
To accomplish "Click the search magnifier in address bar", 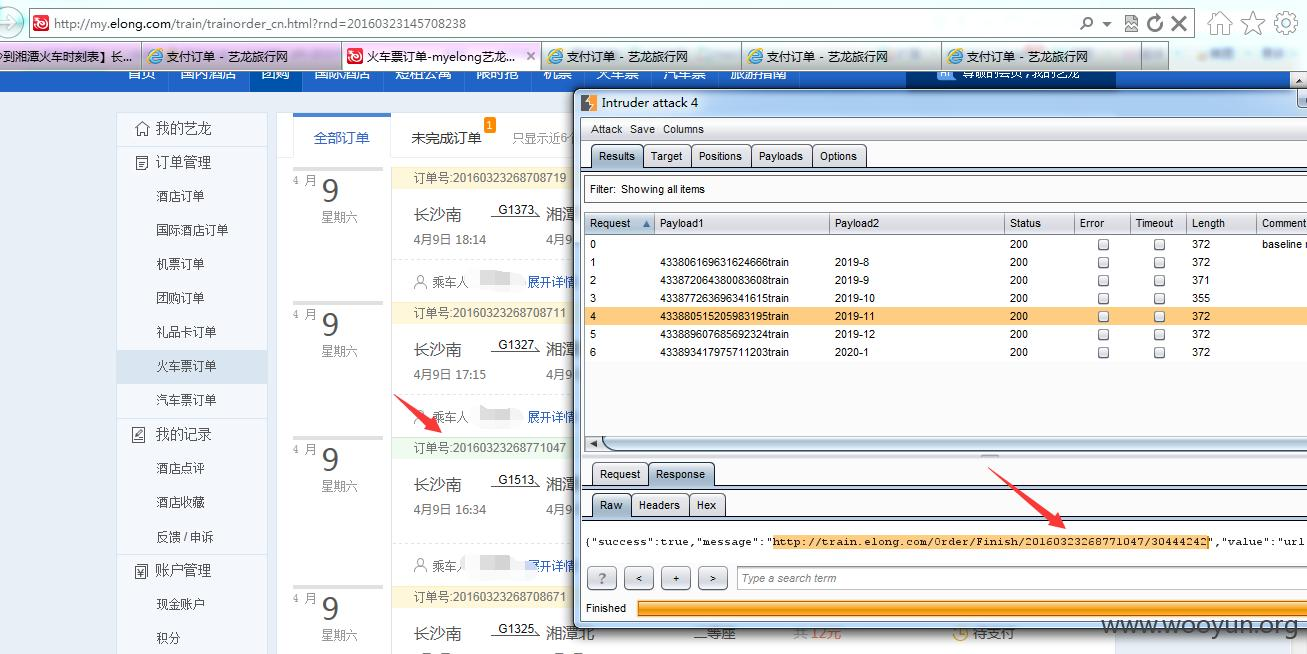I will point(1087,23).
